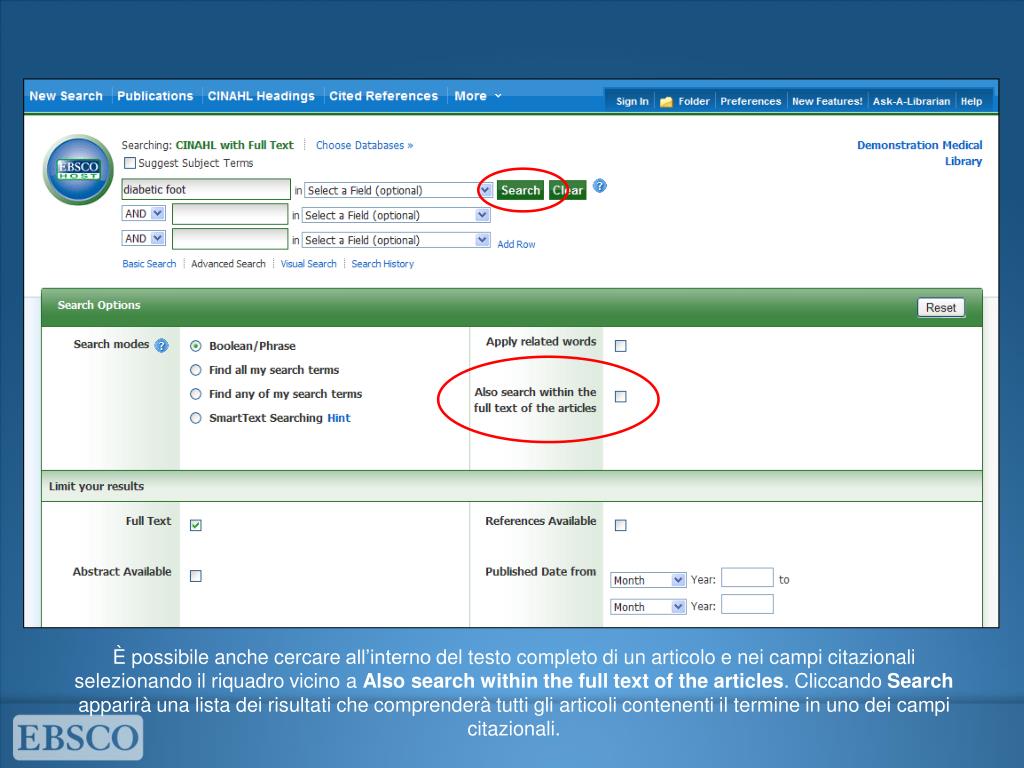The image size is (1024, 768).
Task: Open Cited References
Action: point(383,96)
